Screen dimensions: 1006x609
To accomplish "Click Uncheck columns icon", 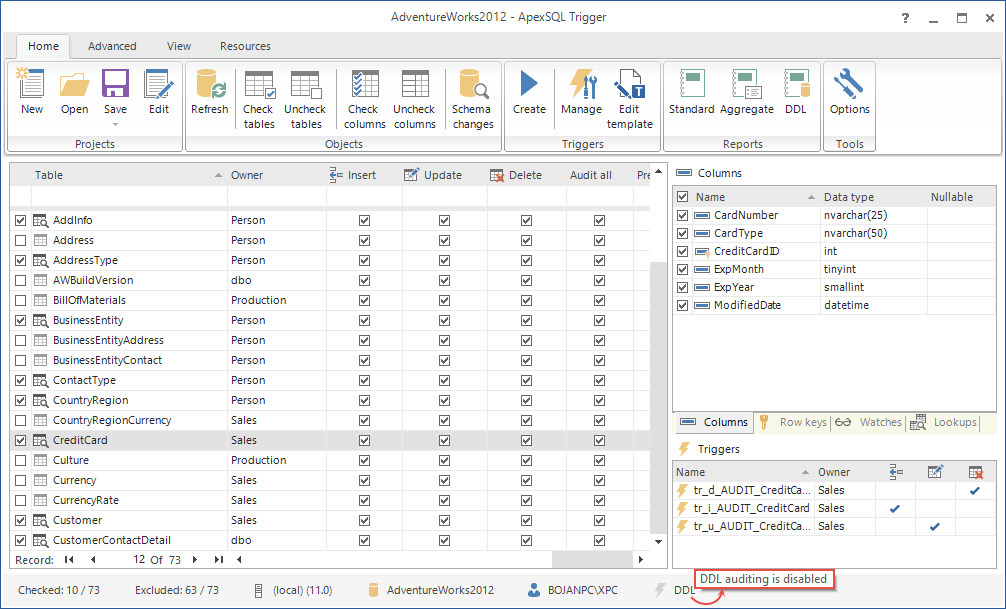I will click(415, 84).
